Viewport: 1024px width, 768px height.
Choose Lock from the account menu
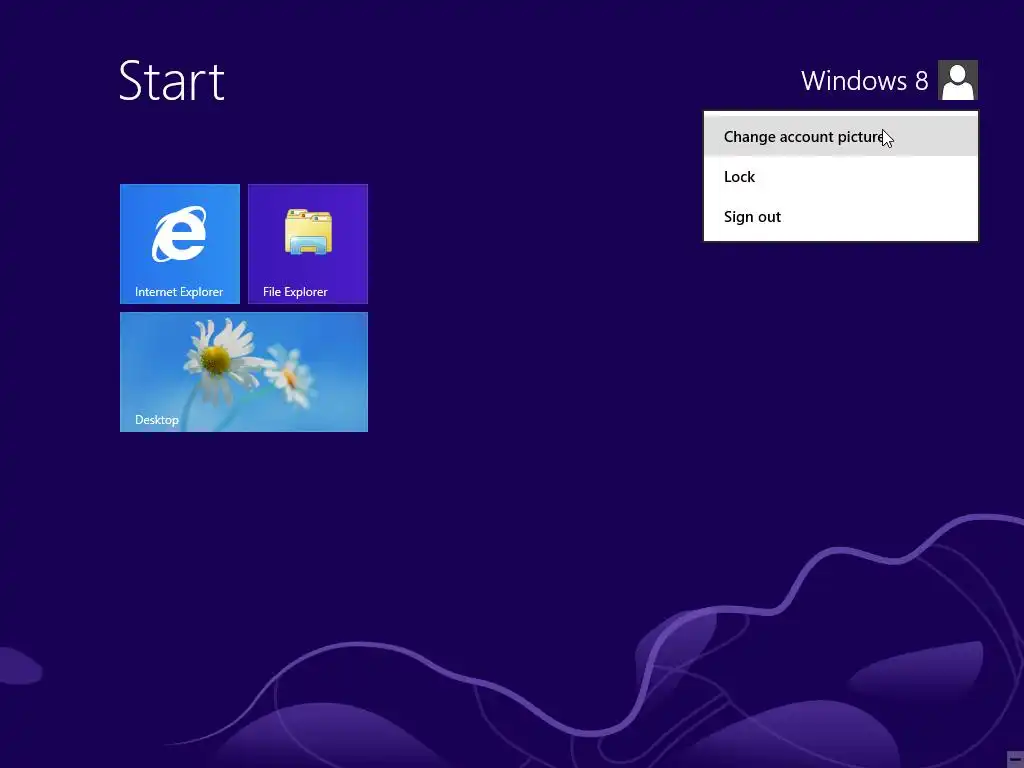[x=840, y=176]
